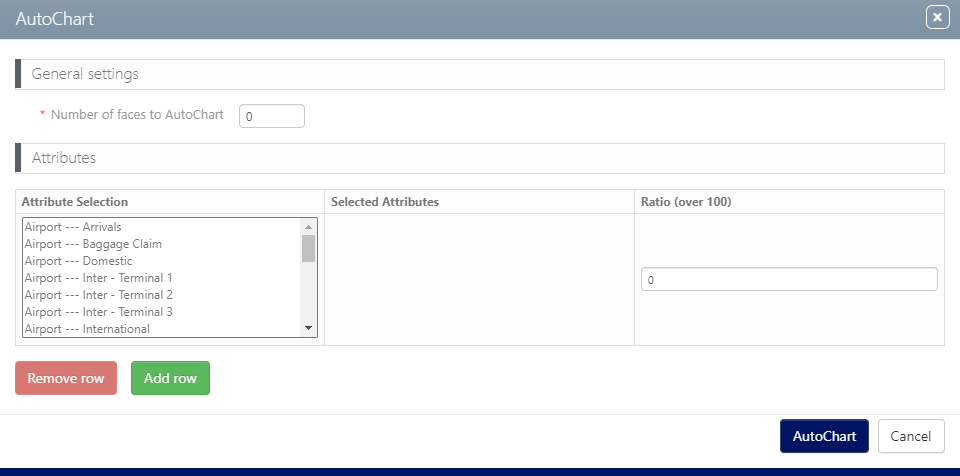Click the attribute list scroll up arrow

(308, 226)
